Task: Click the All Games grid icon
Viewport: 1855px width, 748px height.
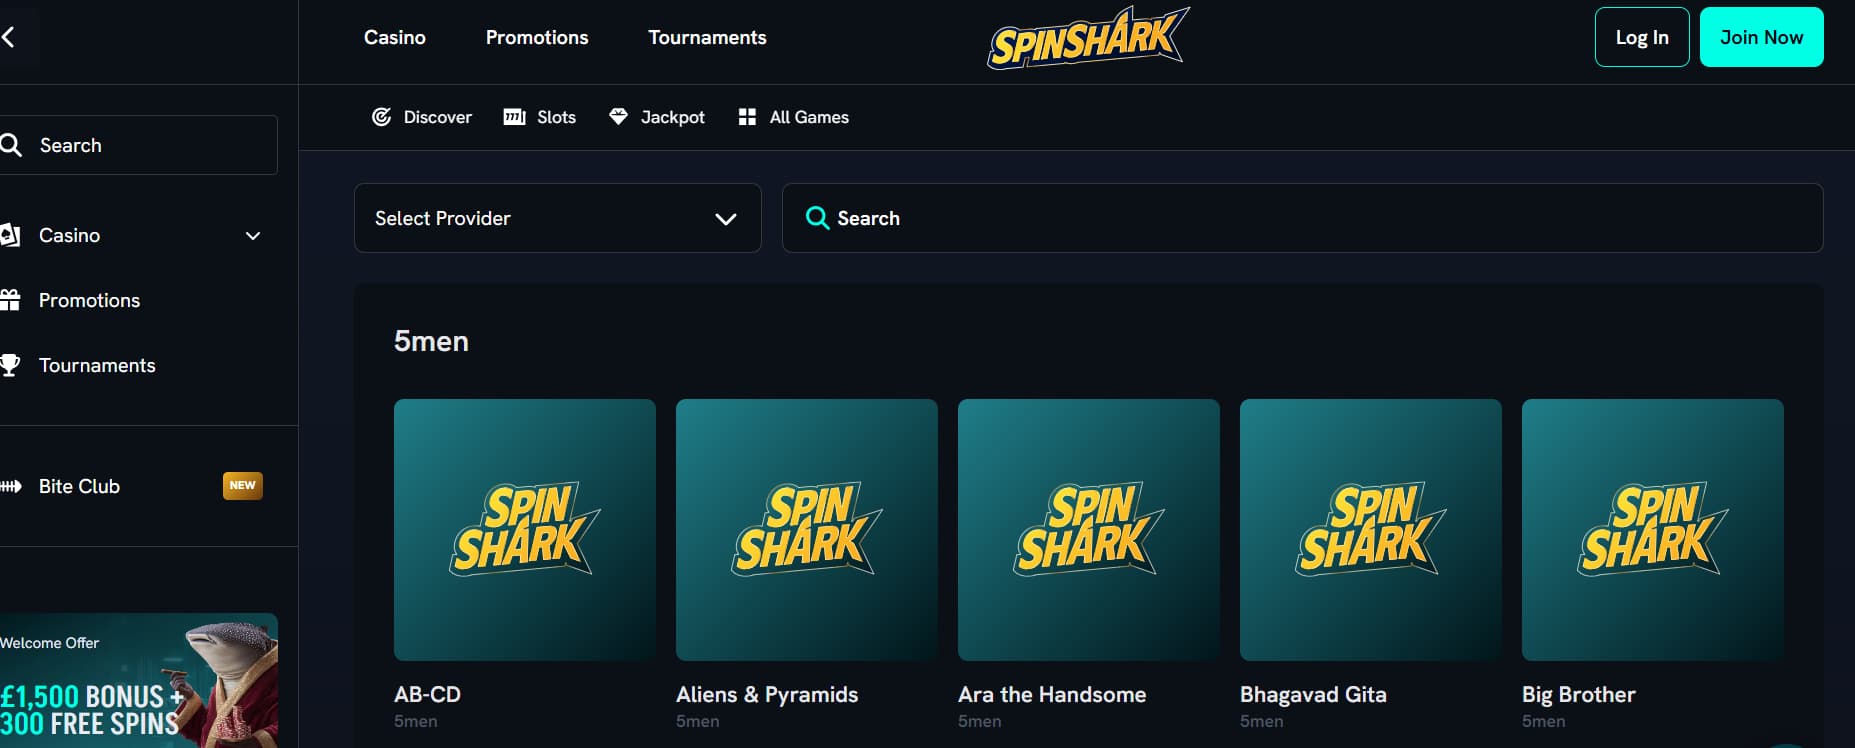Action: [747, 117]
